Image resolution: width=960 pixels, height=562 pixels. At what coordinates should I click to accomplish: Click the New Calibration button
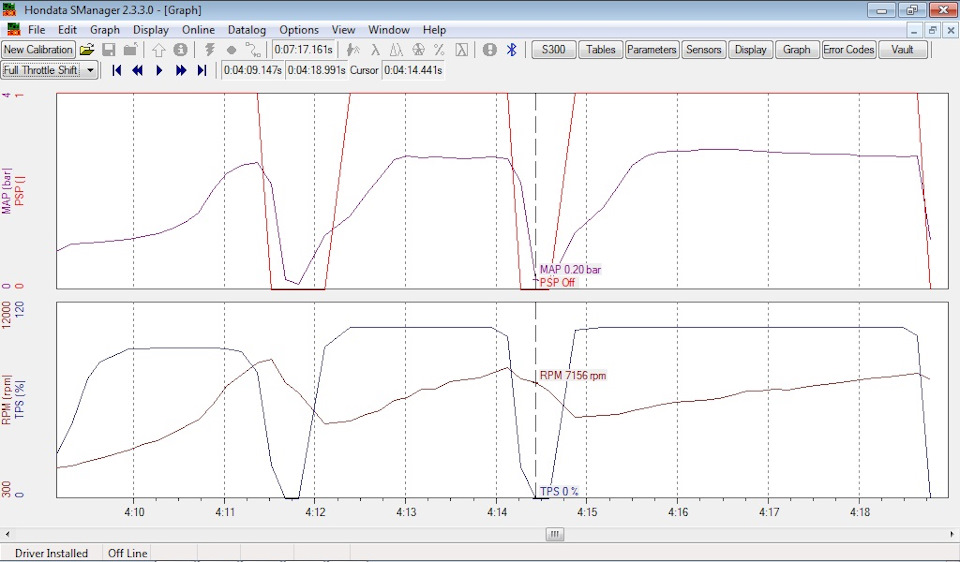38,50
